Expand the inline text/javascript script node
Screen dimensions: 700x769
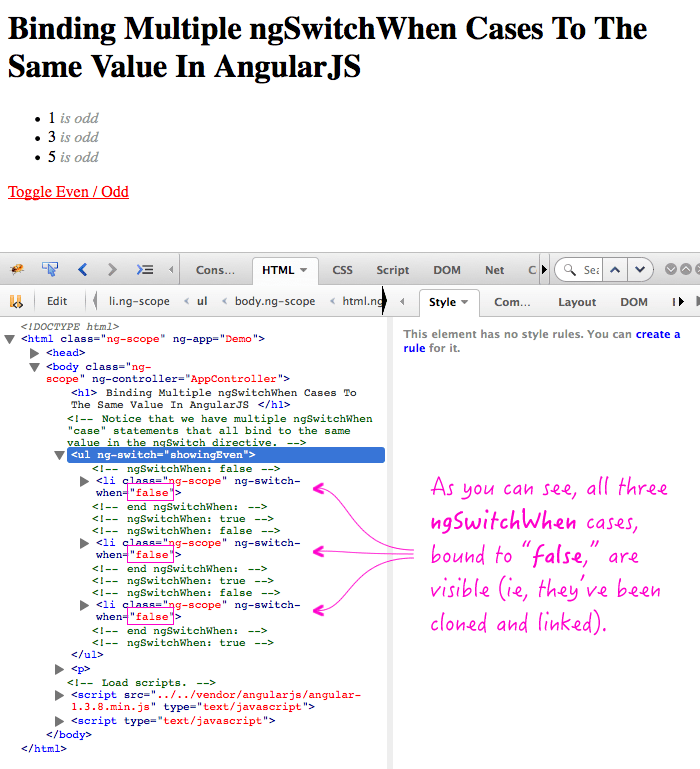coord(59,721)
